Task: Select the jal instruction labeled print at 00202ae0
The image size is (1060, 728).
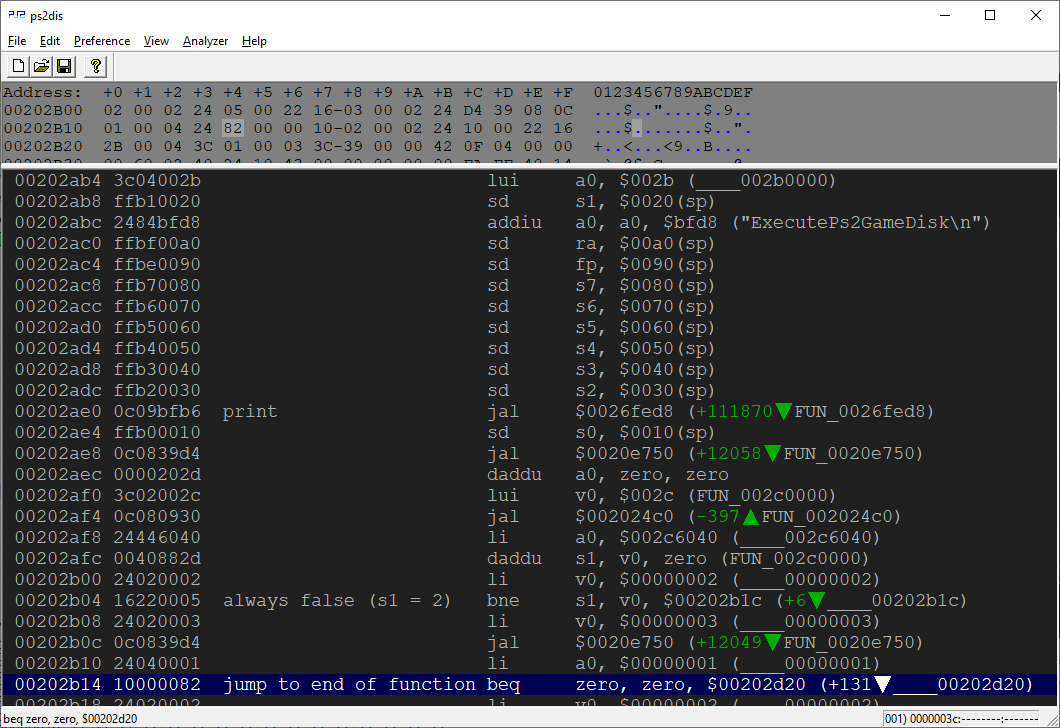Action: [503, 411]
